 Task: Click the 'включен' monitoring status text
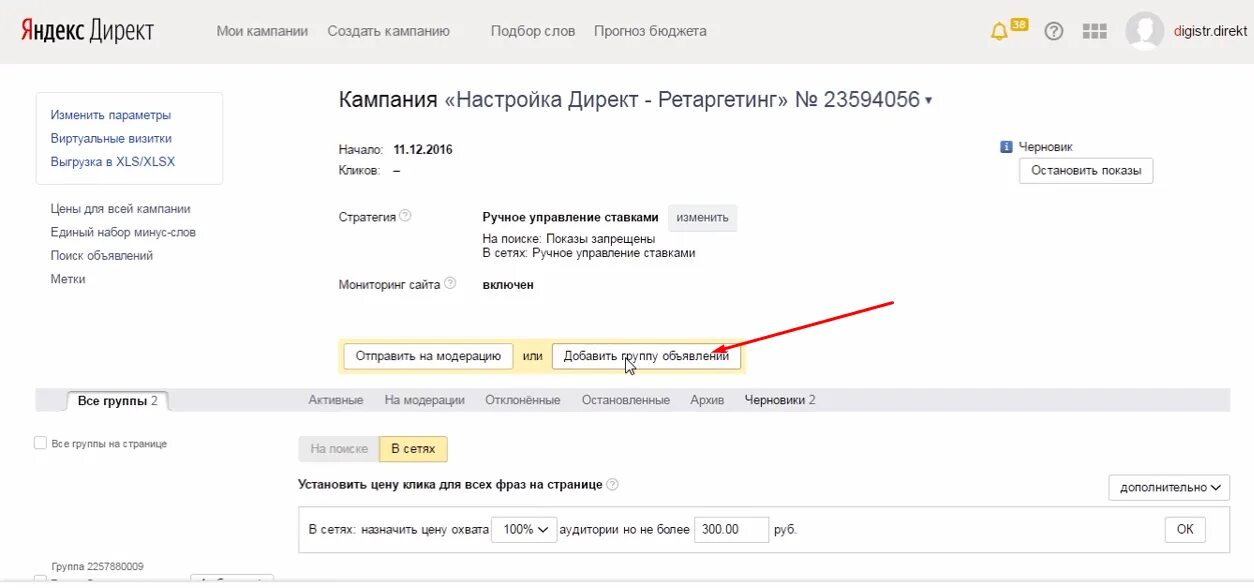pyautogui.click(x=508, y=284)
